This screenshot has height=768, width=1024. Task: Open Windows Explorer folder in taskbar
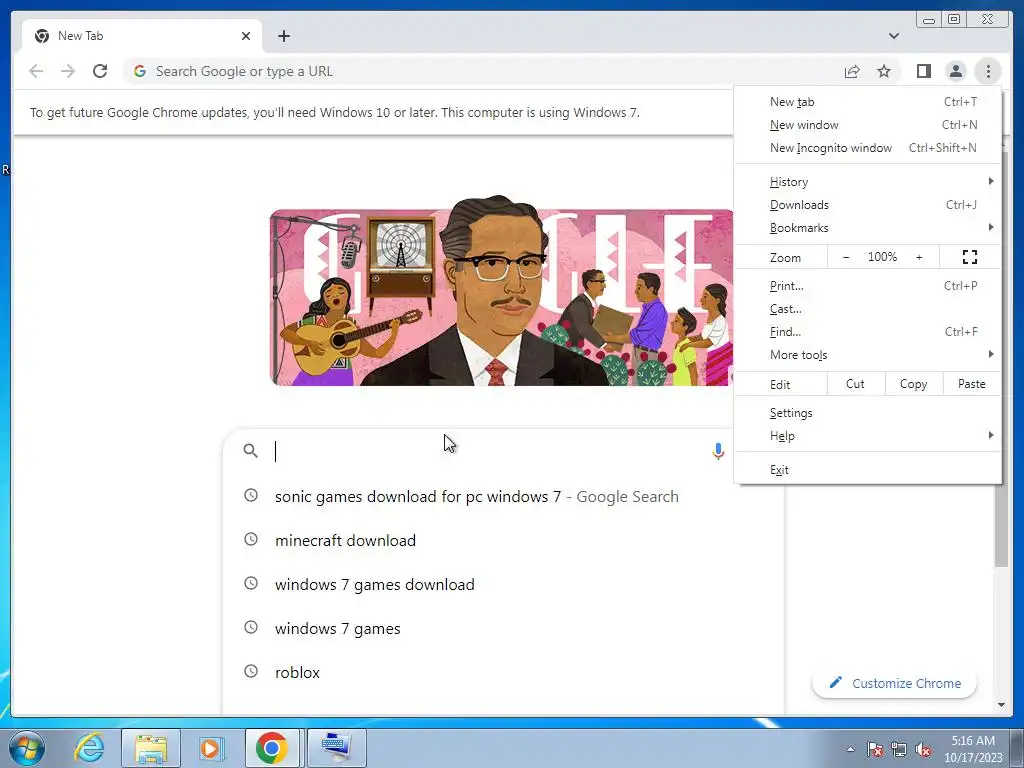[151, 748]
